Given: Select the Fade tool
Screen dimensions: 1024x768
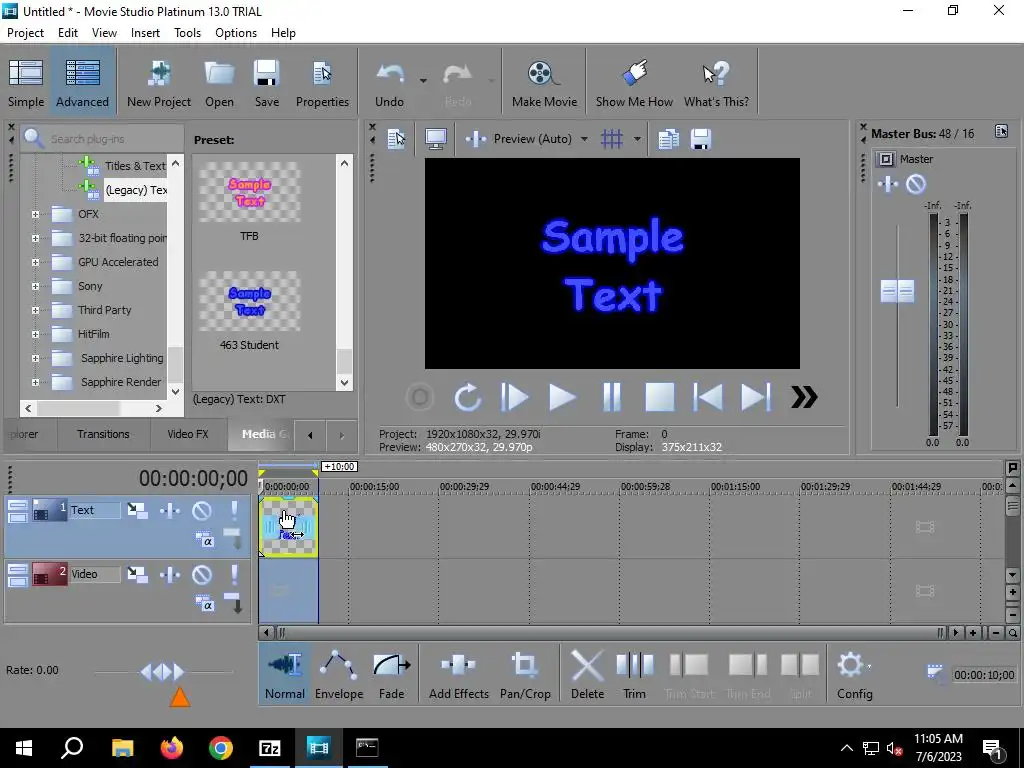Looking at the screenshot, I should [x=391, y=675].
